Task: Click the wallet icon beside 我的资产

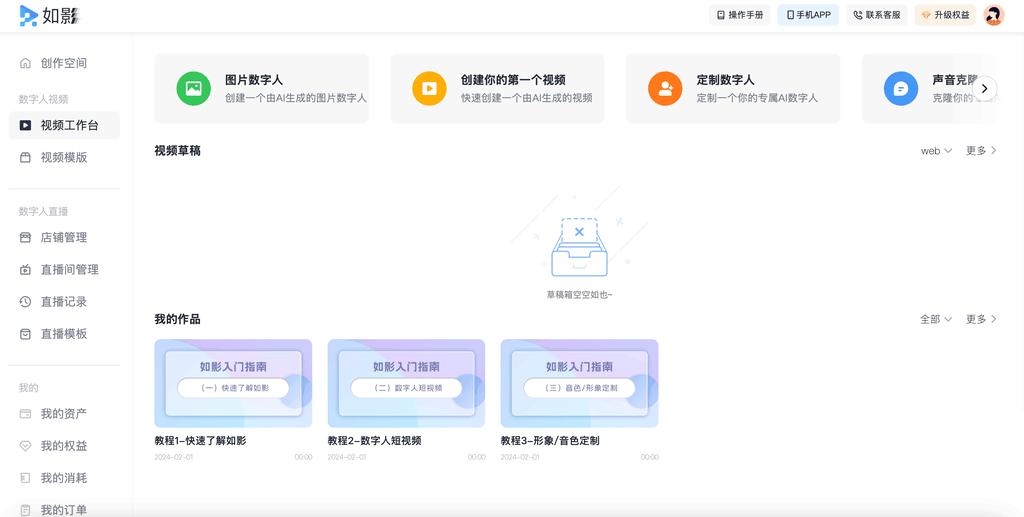Action: (x=25, y=414)
